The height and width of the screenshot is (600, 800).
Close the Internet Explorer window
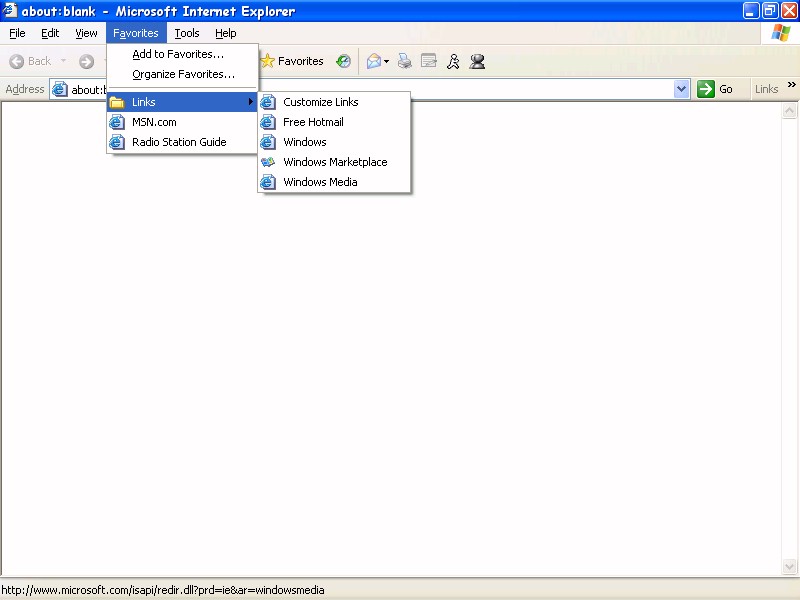[789, 11]
